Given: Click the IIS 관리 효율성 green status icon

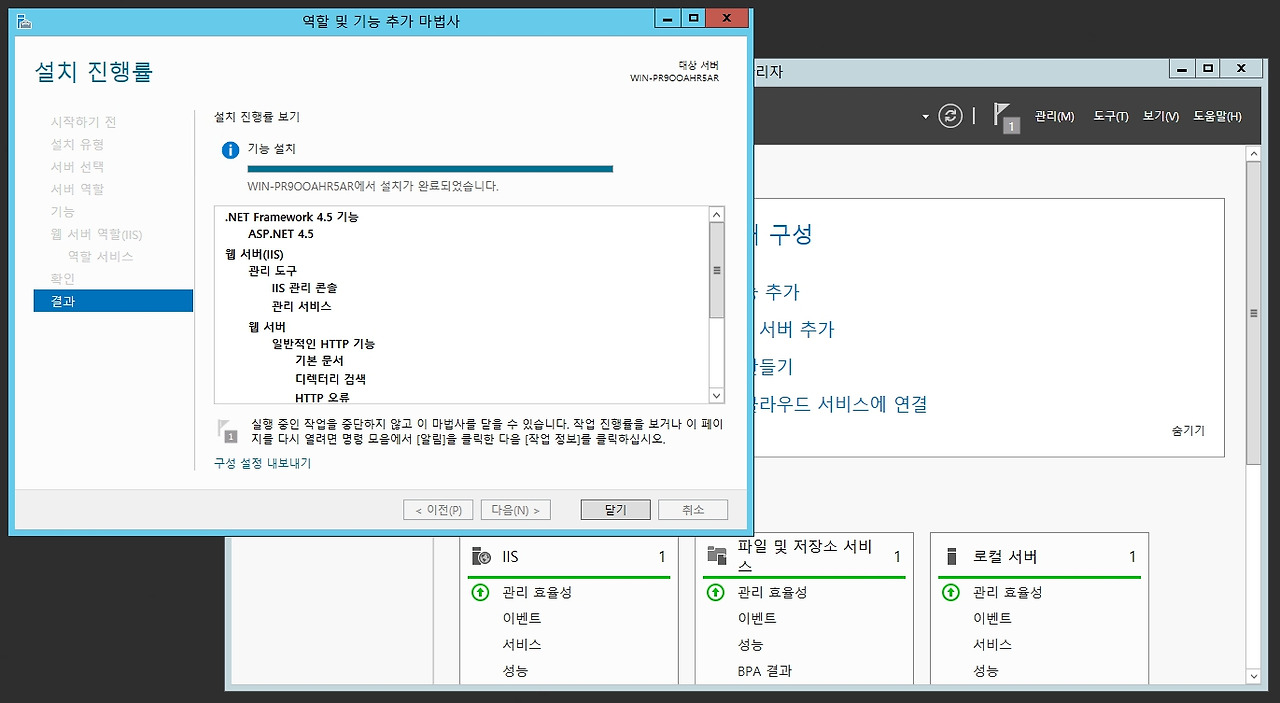Looking at the screenshot, I should point(480,592).
